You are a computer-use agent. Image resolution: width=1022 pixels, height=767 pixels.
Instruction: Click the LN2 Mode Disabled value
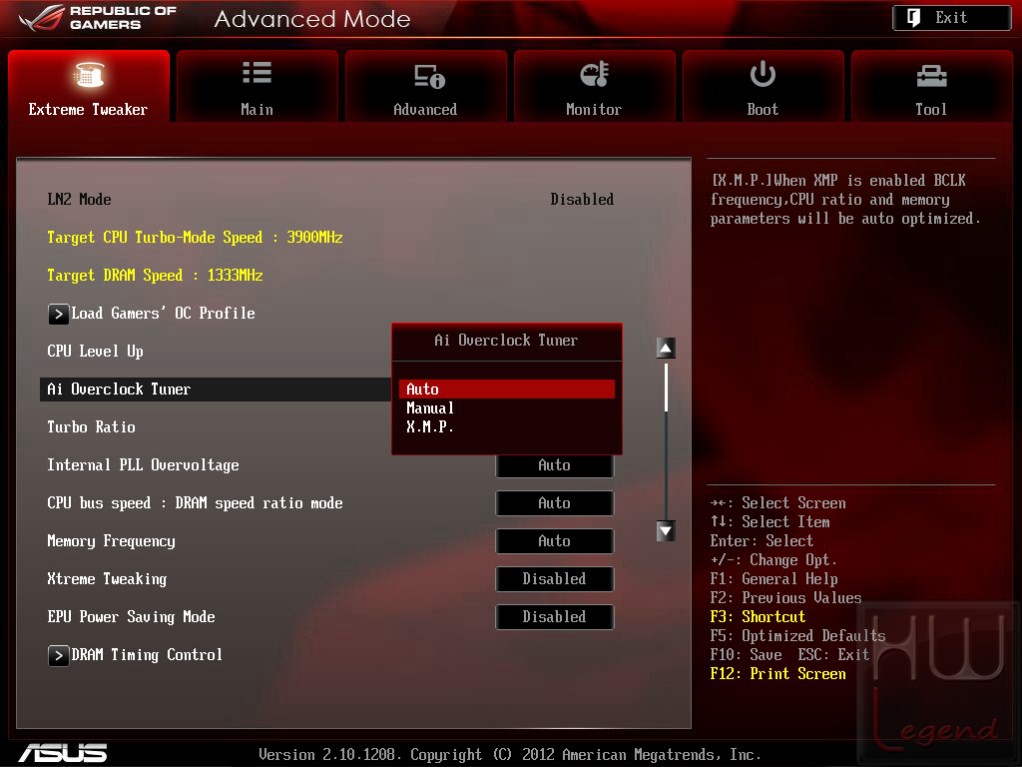tap(582, 199)
